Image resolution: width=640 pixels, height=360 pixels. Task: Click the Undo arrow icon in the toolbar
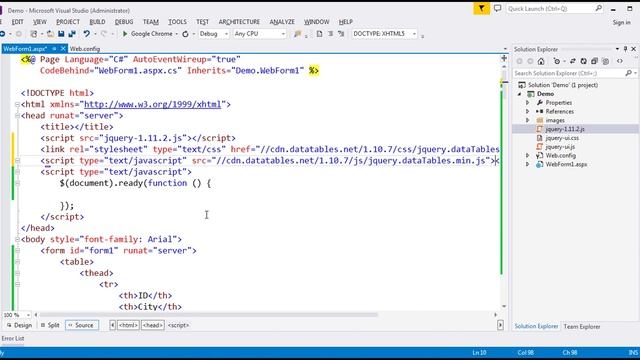87,34
